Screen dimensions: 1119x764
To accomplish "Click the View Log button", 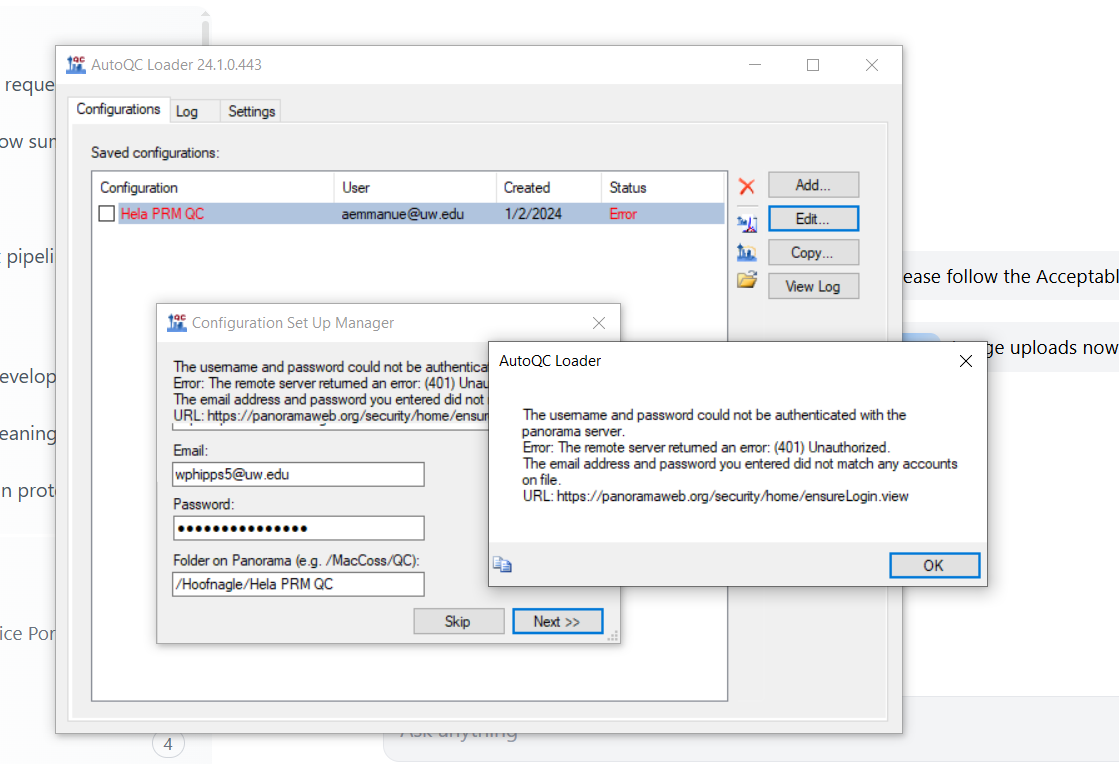I will pyautogui.click(x=814, y=286).
